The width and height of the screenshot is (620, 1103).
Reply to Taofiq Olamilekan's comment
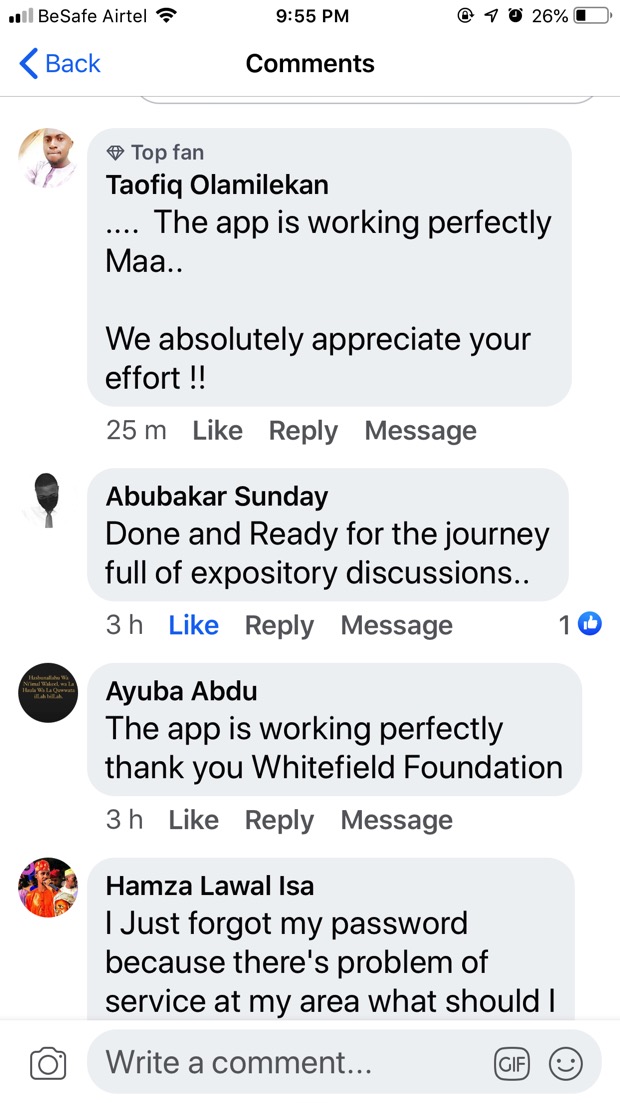(x=303, y=431)
